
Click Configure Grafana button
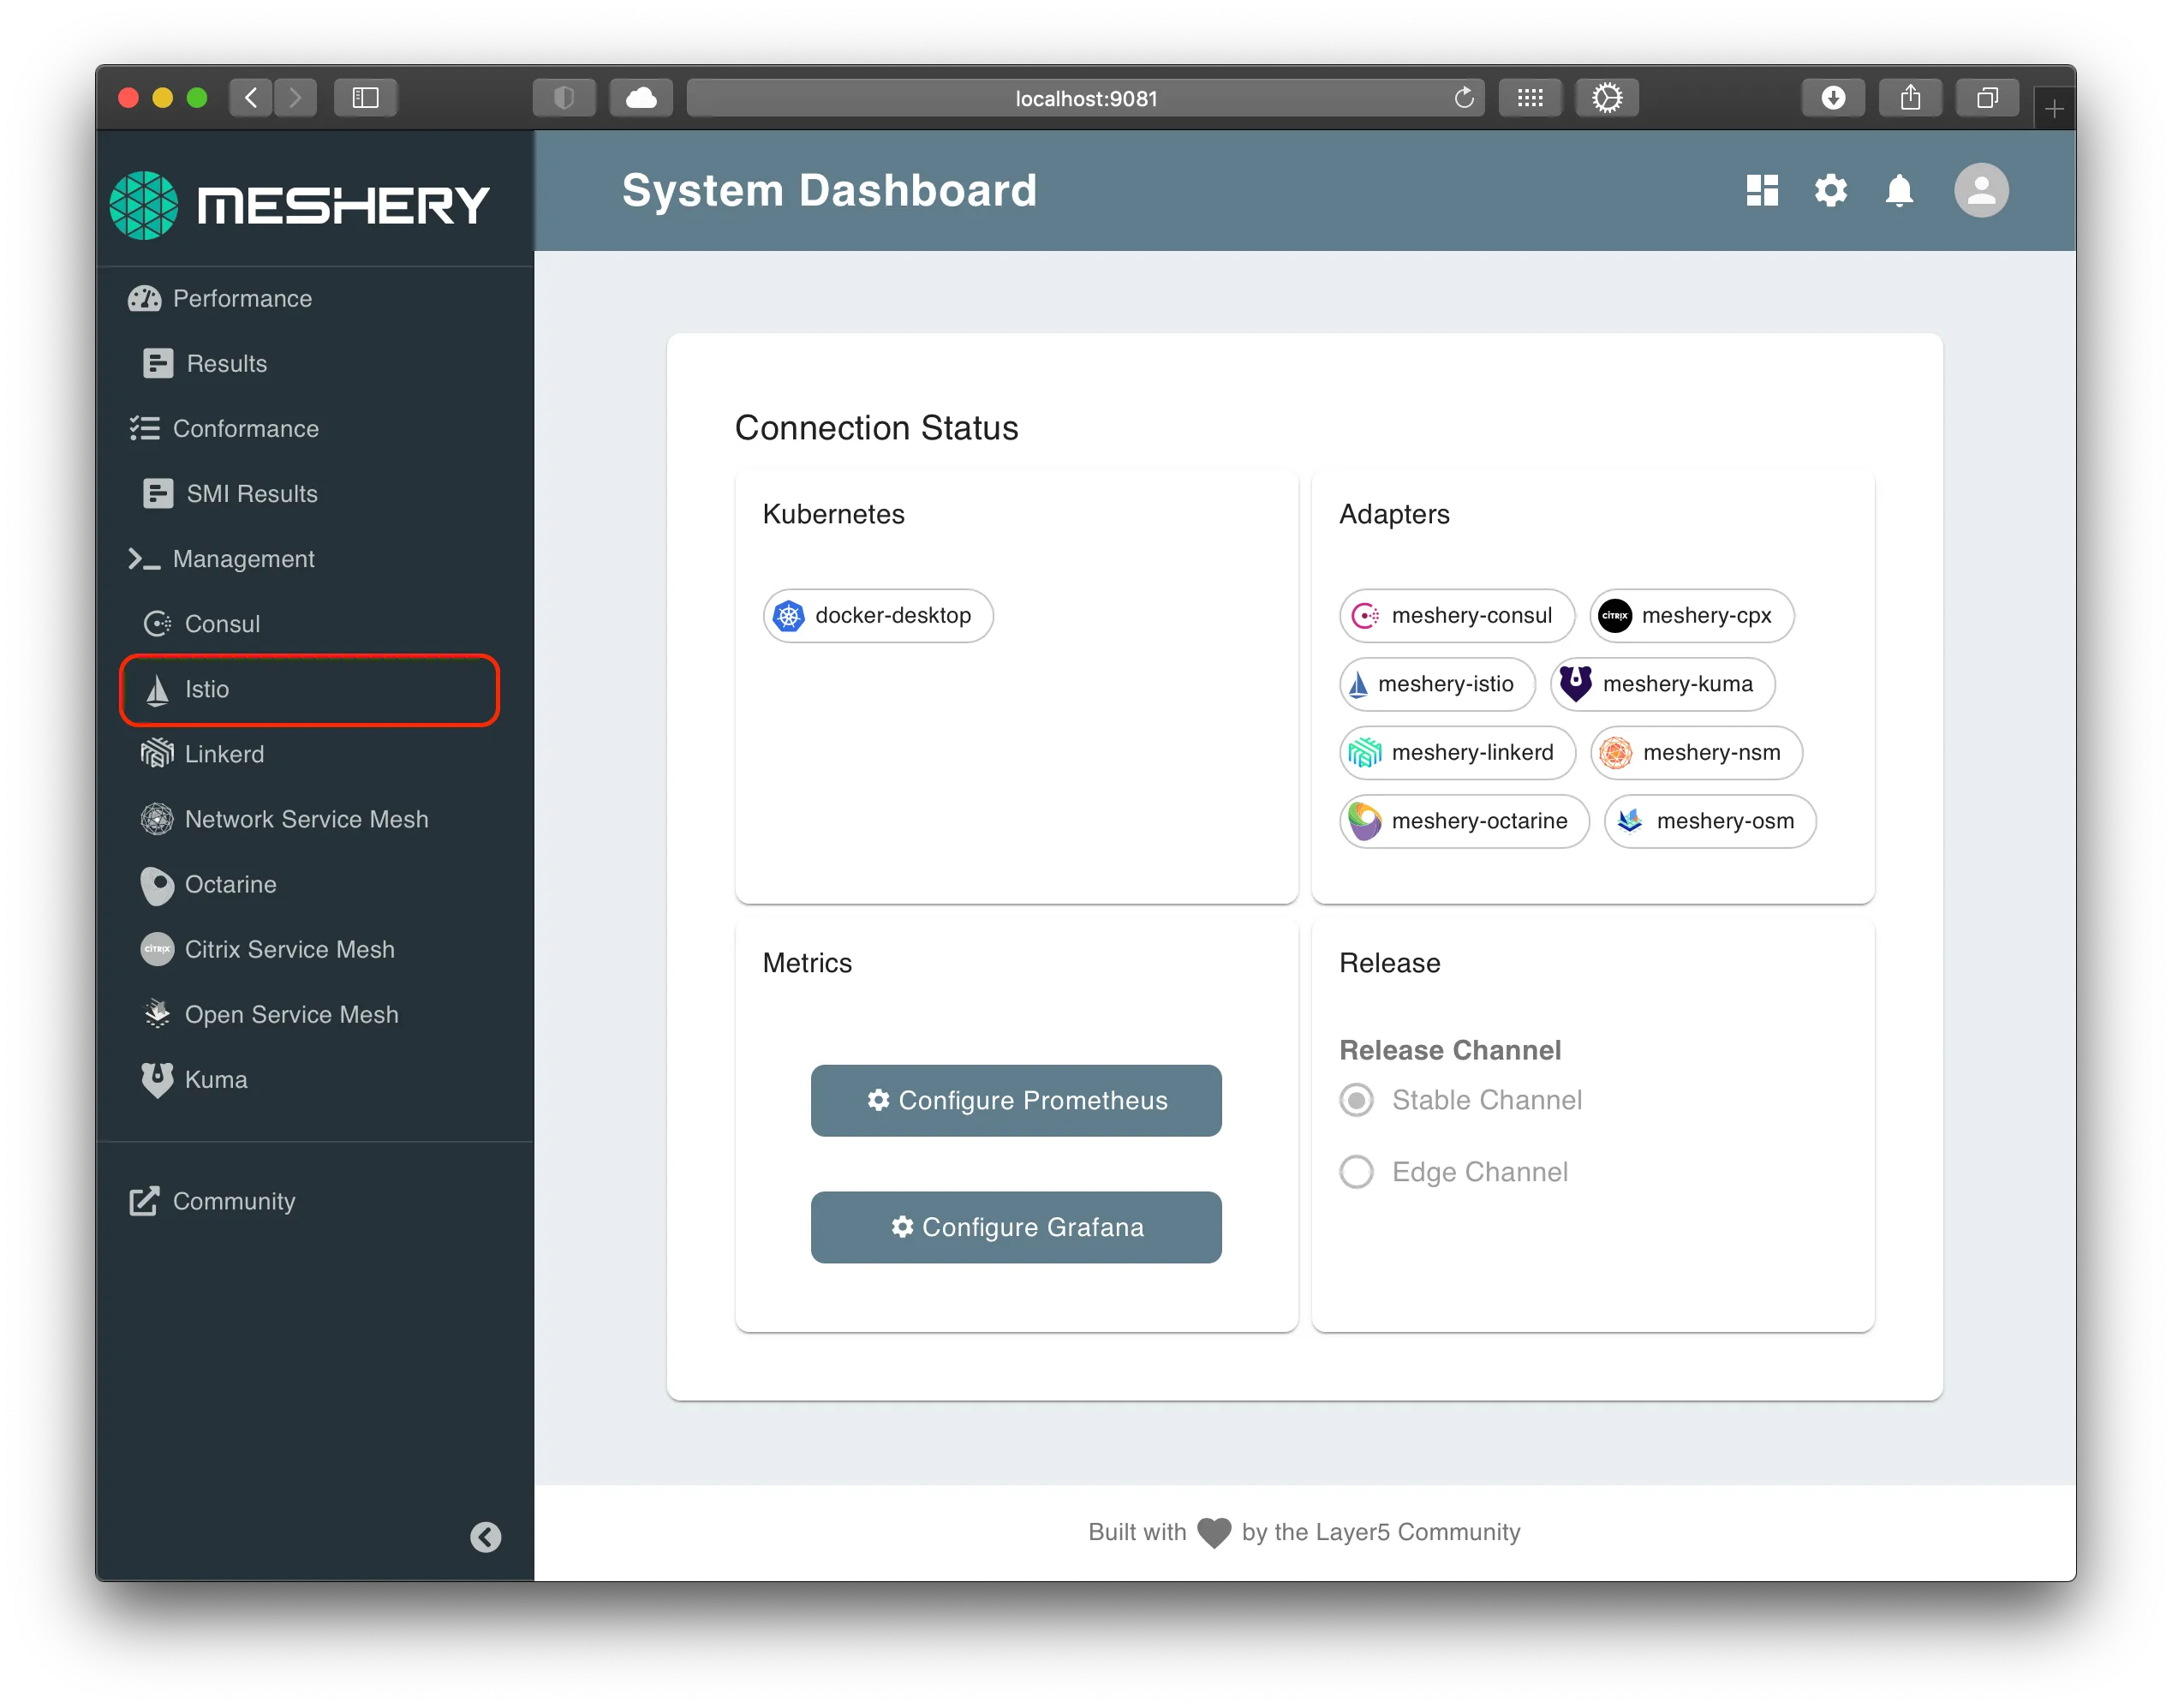pyautogui.click(x=1016, y=1227)
